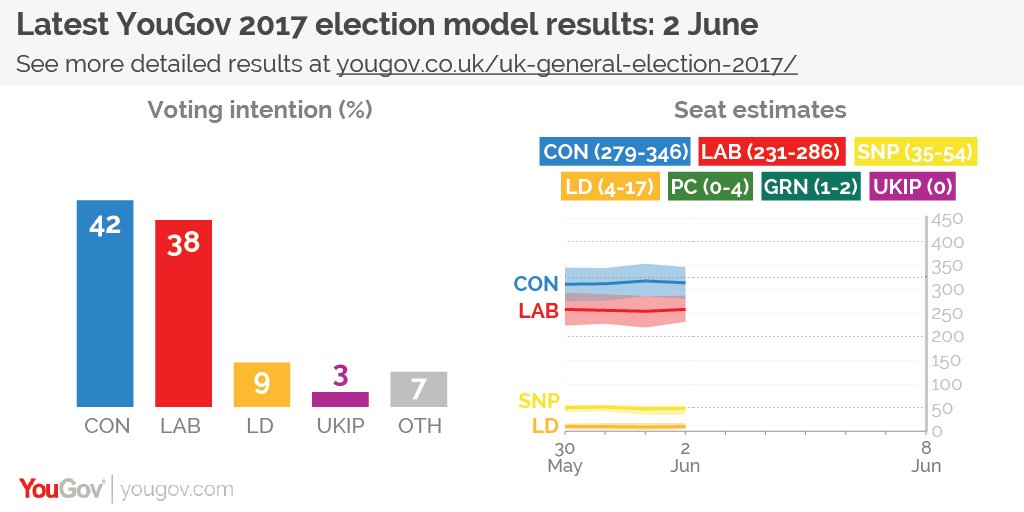The image size is (1024, 512).
Task: Select the PC (0-4) legend badge
Action: pyautogui.click(x=711, y=187)
